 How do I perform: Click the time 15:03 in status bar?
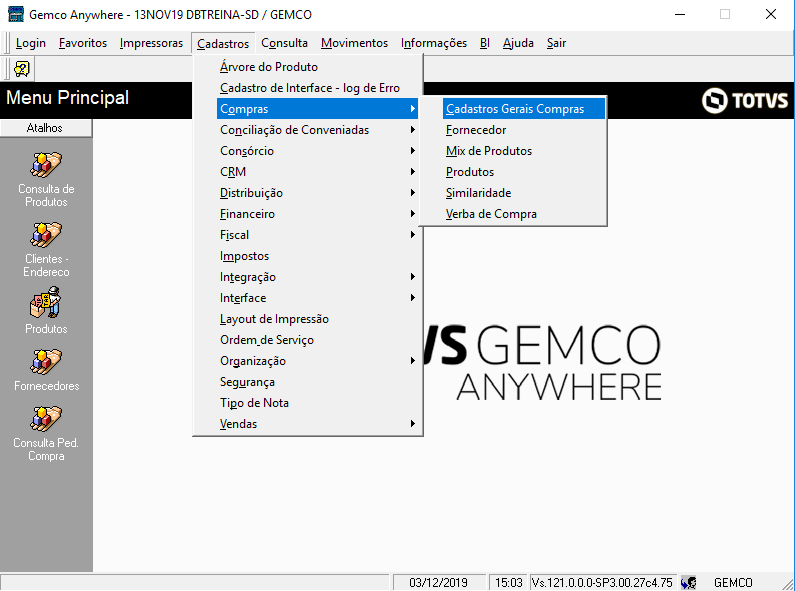click(509, 583)
